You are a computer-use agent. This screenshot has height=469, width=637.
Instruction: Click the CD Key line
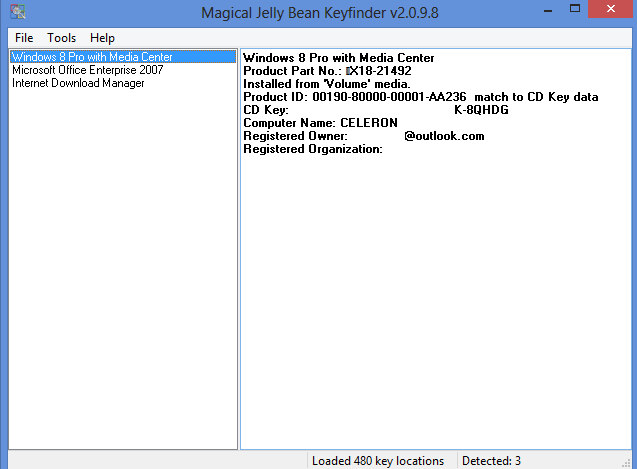pyautogui.click(x=376, y=110)
